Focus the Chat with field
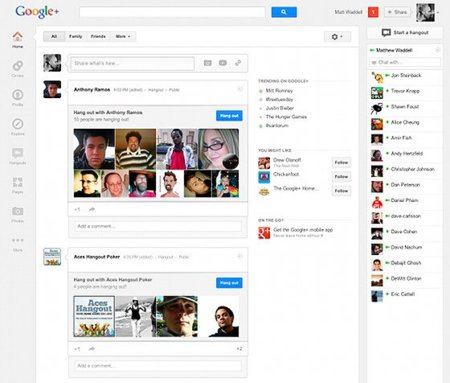Screen dimensions: 450x383 click(405, 62)
